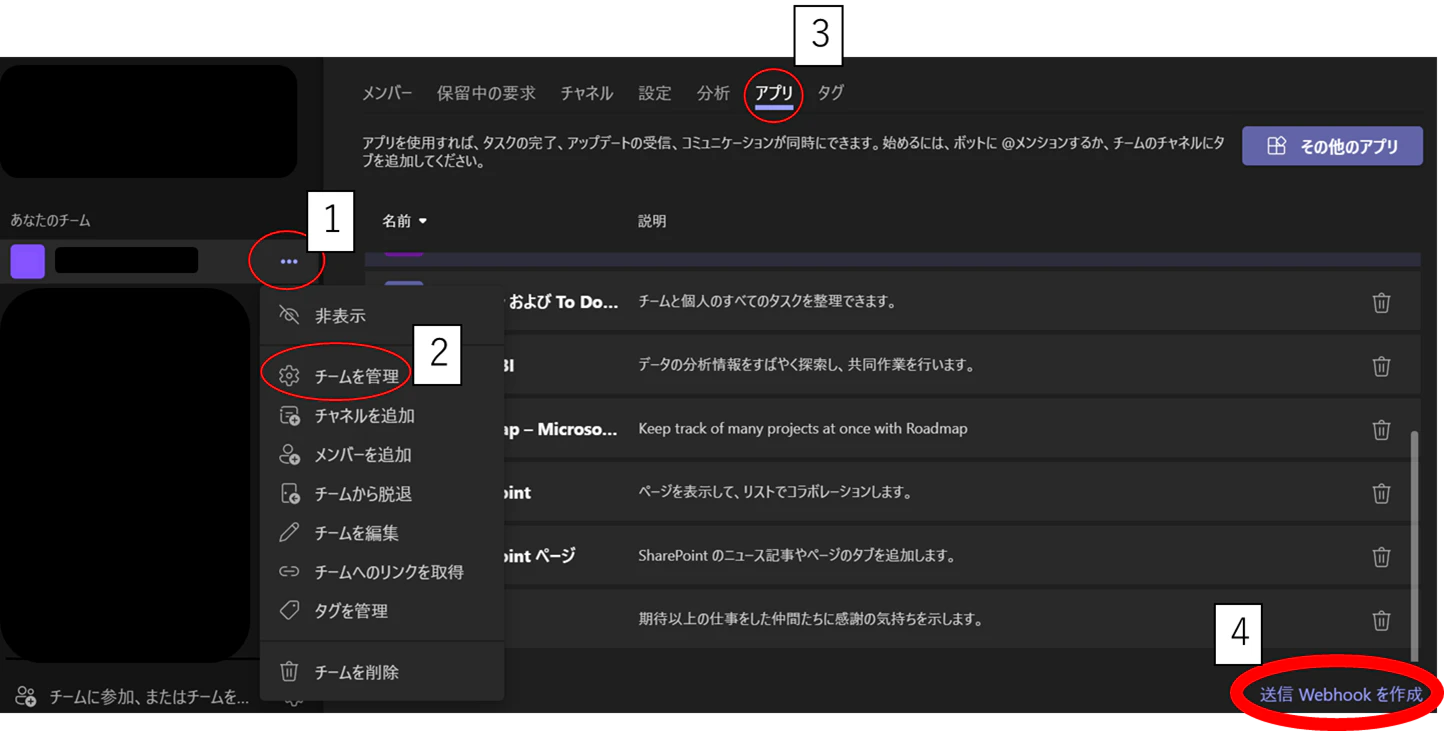Switch to the タグ tab
The width and height of the screenshot is (1444, 731).
pyautogui.click(x=831, y=93)
